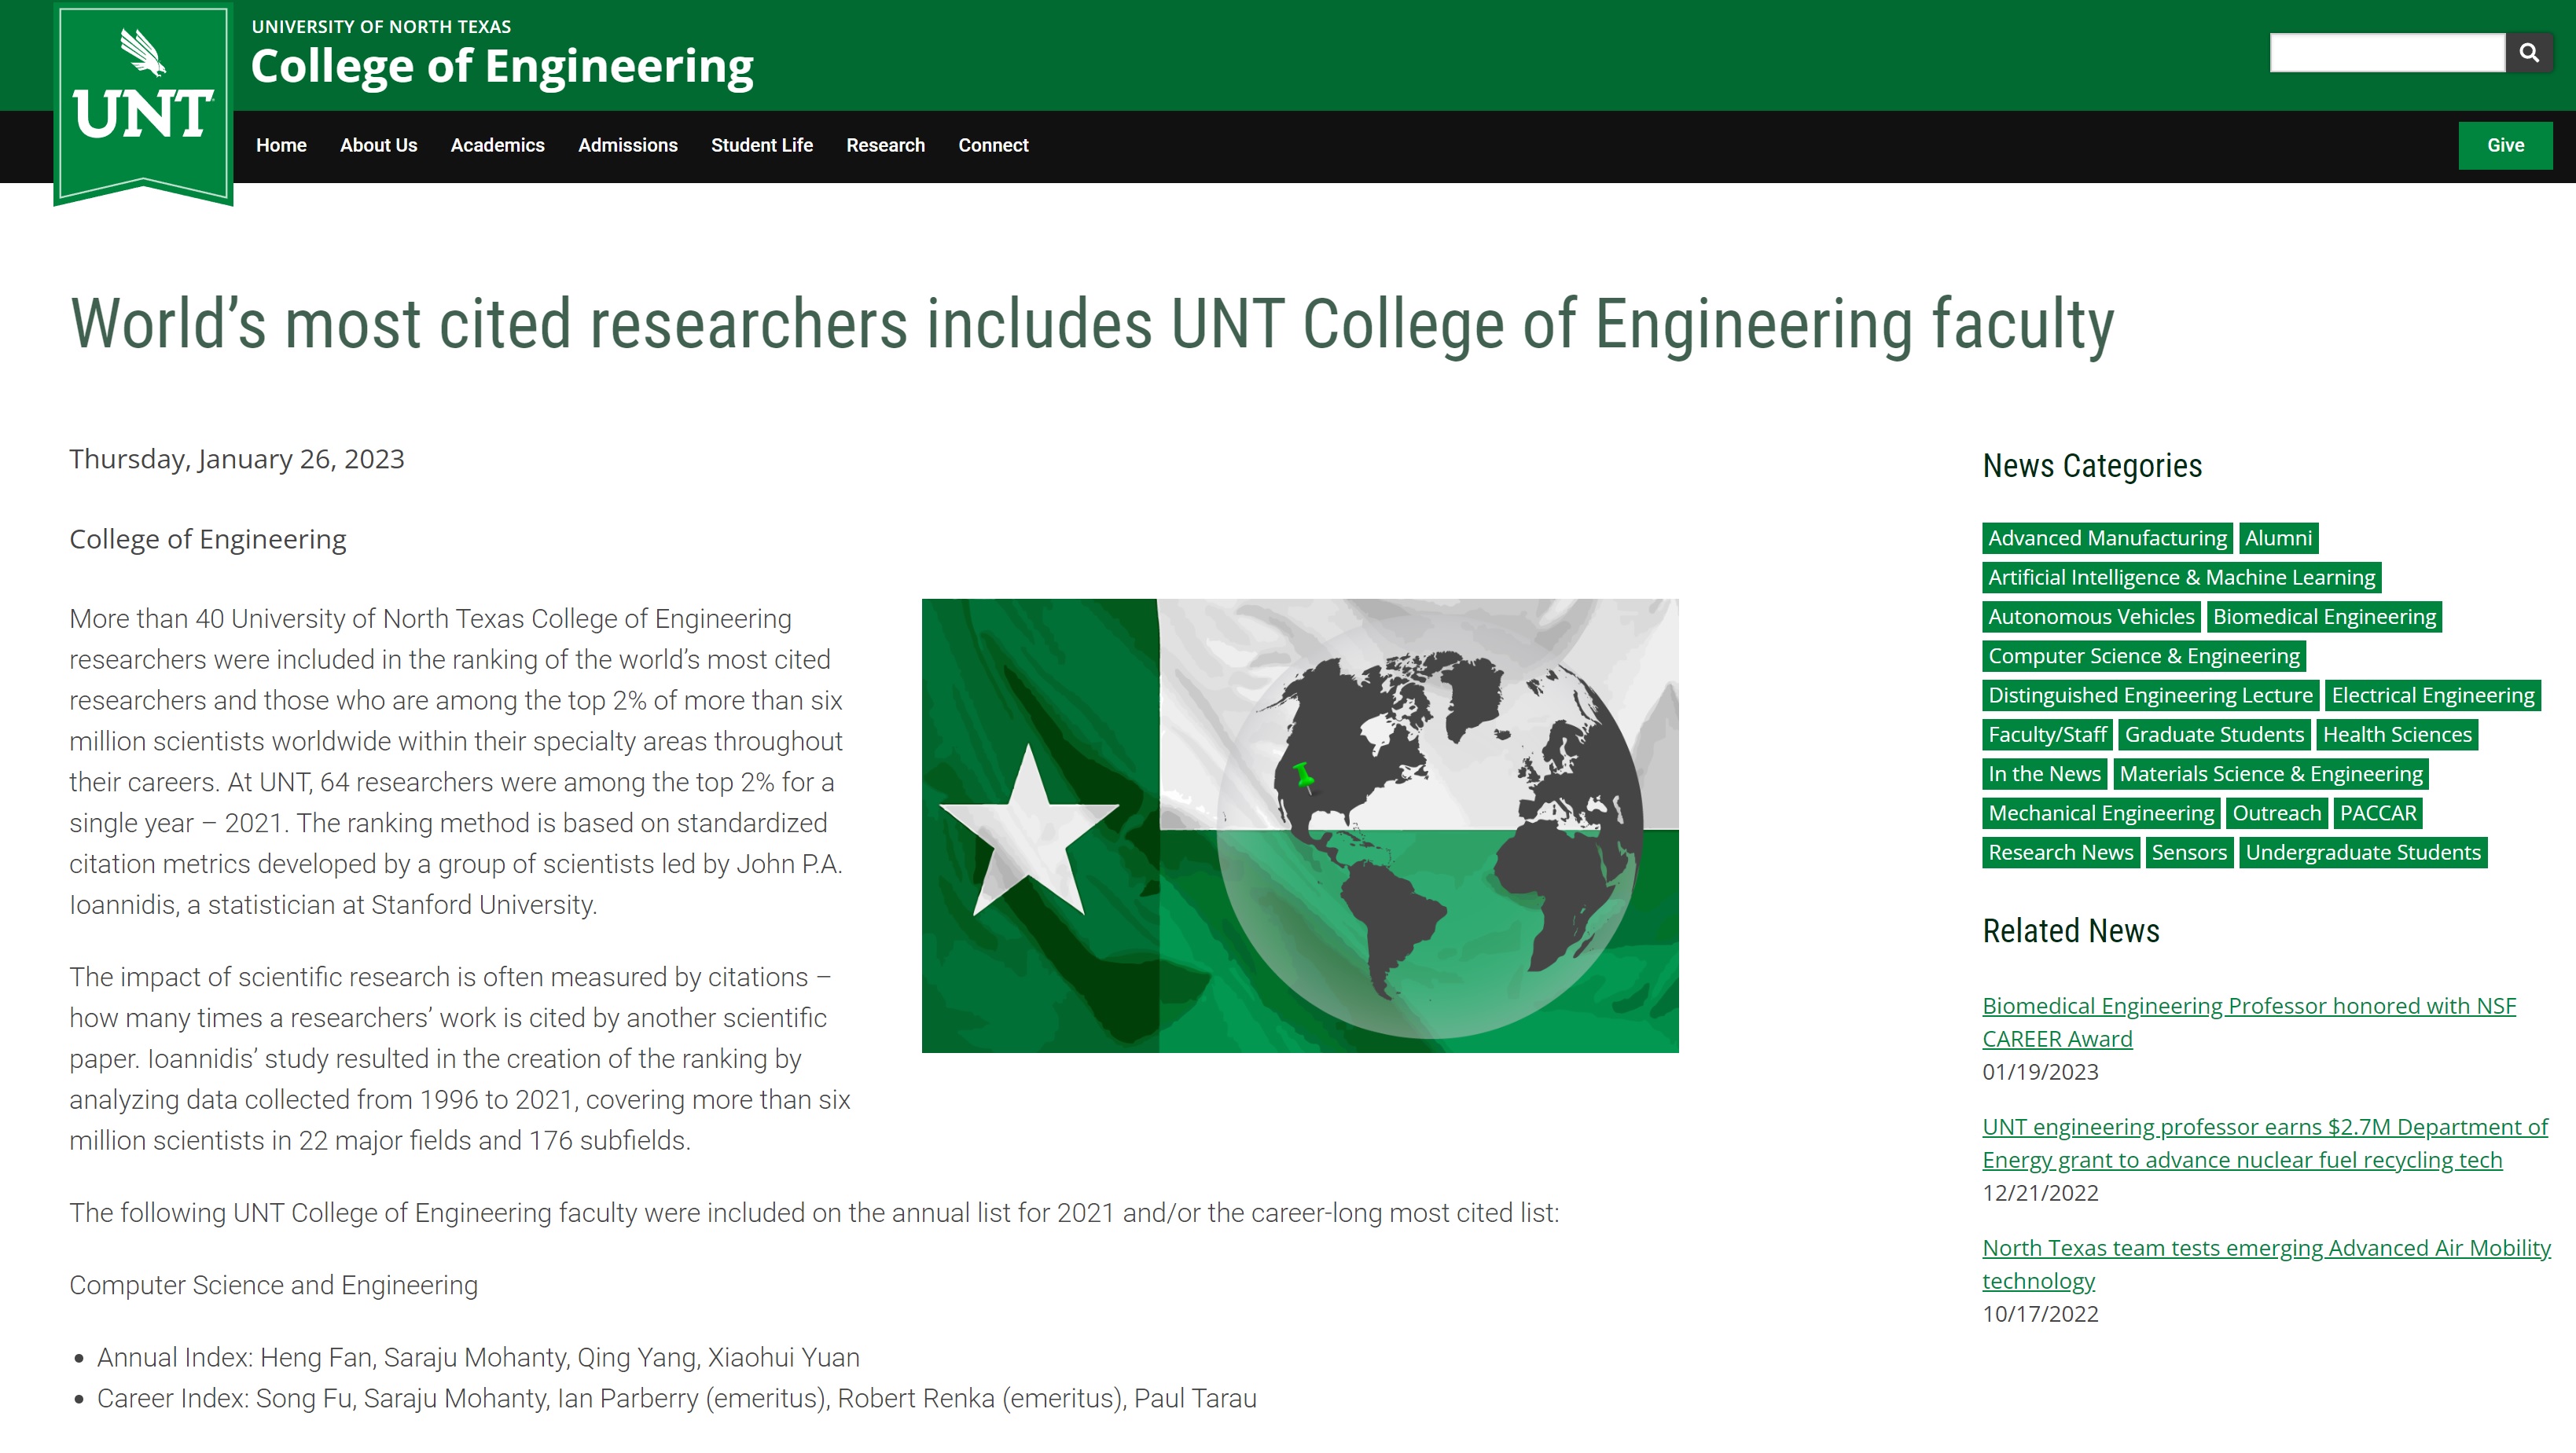Viewport: 2576px width, 1453px height.
Task: Click the green Give button
Action: tap(2505, 145)
